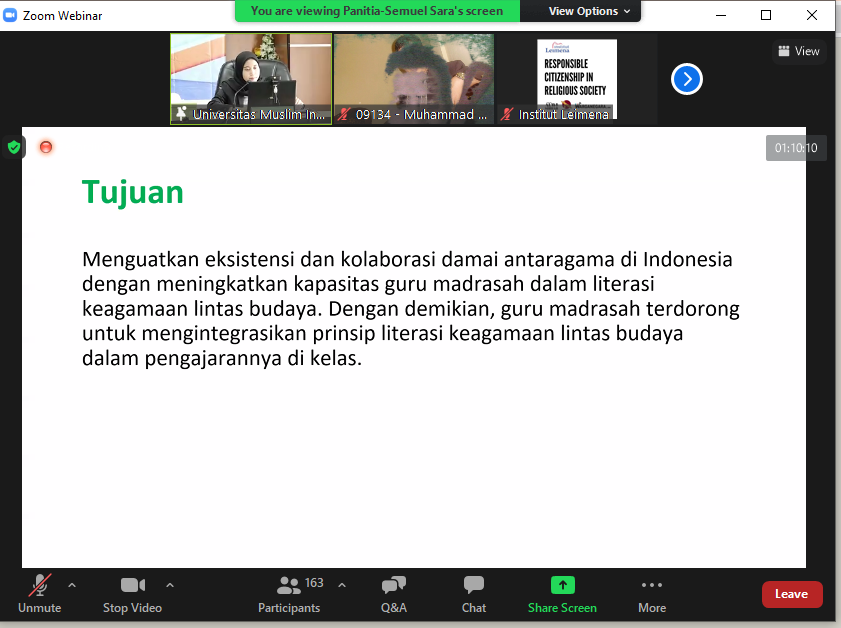Maximize the Zoom Webinar window
Viewport: 841px width, 628px height.
(766, 15)
